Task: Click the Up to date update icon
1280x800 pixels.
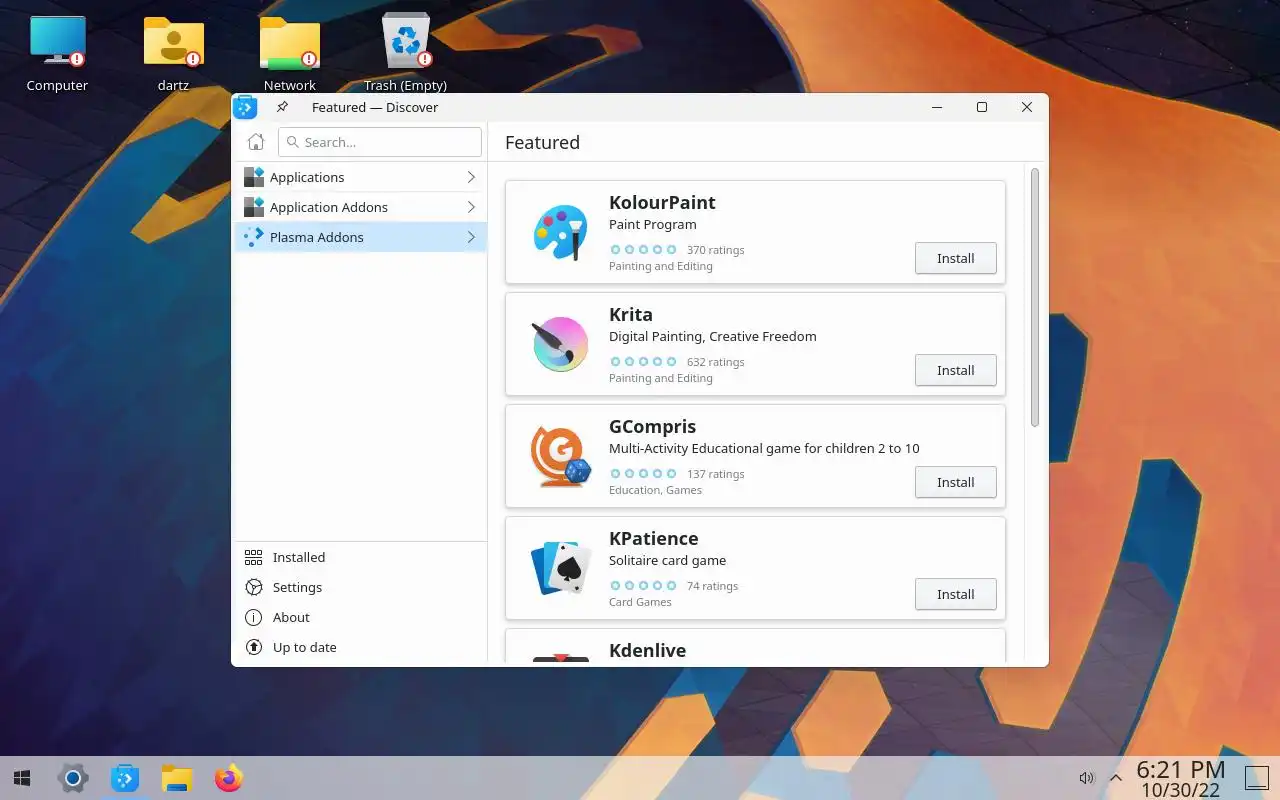Action: (x=254, y=647)
